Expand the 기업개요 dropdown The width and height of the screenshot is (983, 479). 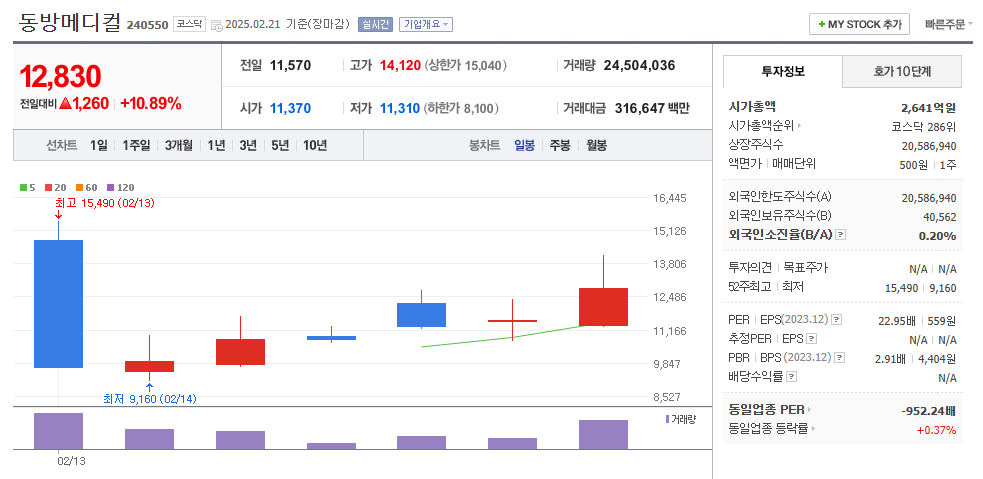point(426,24)
